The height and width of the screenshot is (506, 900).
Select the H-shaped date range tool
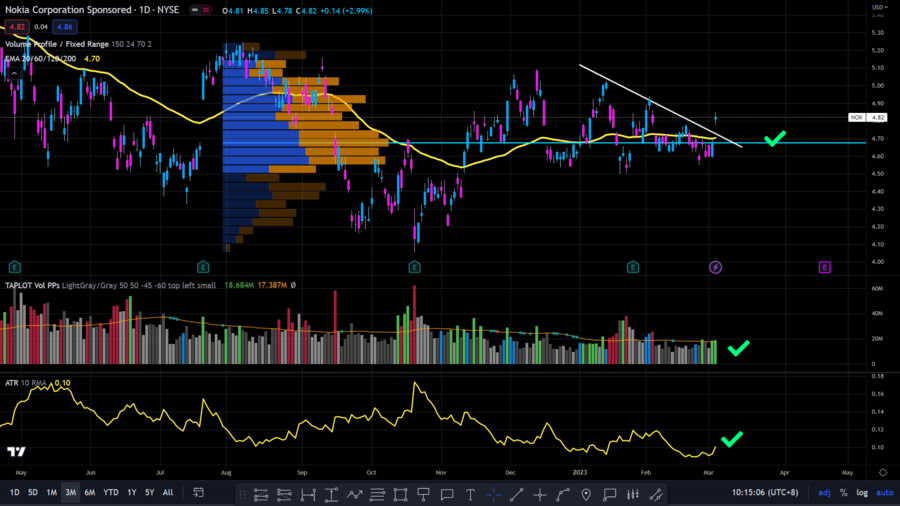(308, 494)
